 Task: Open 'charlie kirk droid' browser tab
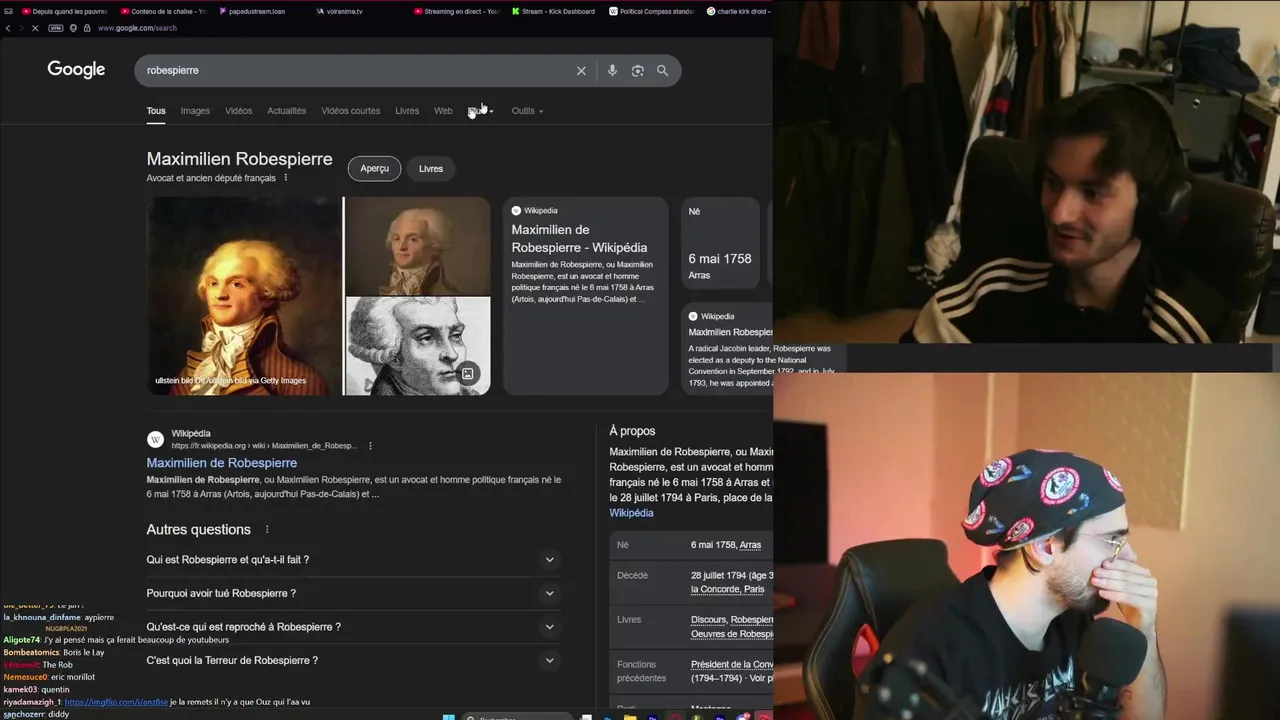737,11
